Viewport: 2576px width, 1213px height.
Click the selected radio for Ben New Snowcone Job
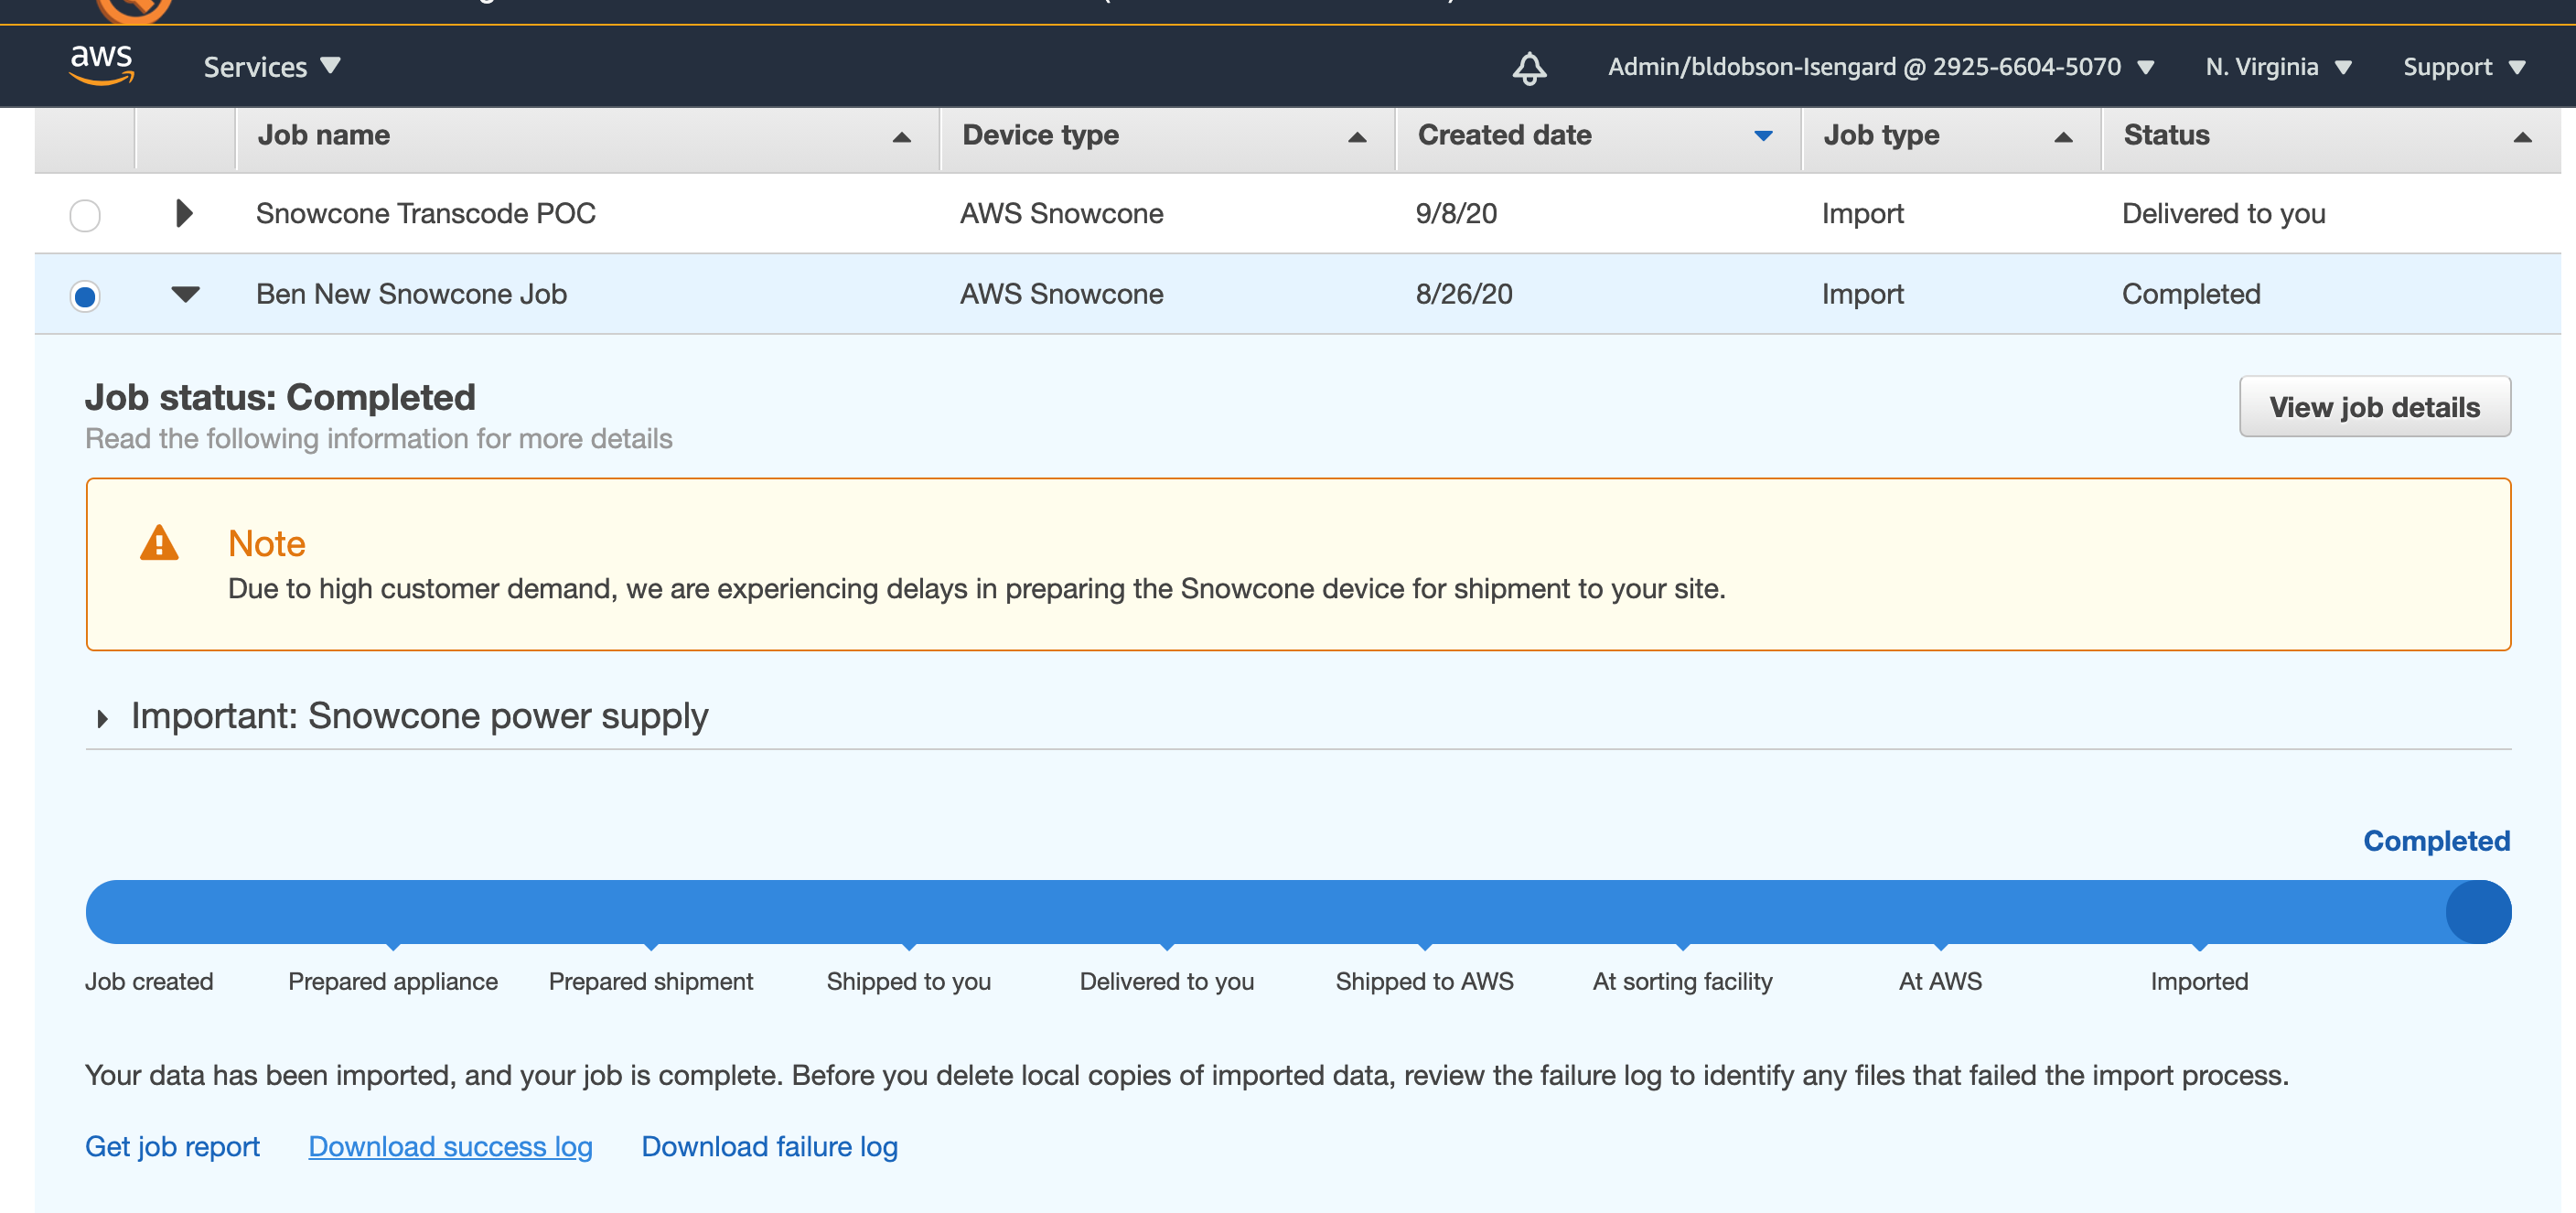(x=85, y=295)
